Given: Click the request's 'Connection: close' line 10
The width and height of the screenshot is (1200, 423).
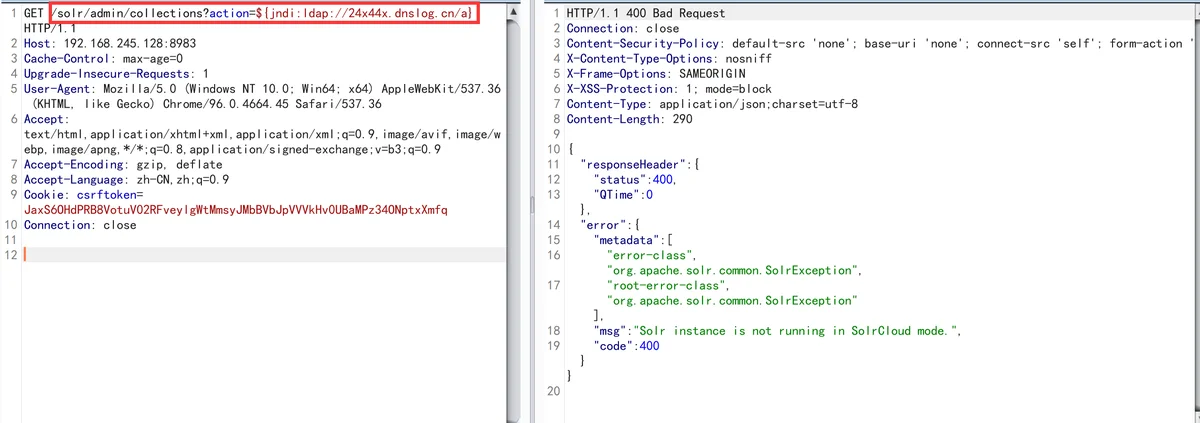Looking at the screenshot, I should [79, 225].
